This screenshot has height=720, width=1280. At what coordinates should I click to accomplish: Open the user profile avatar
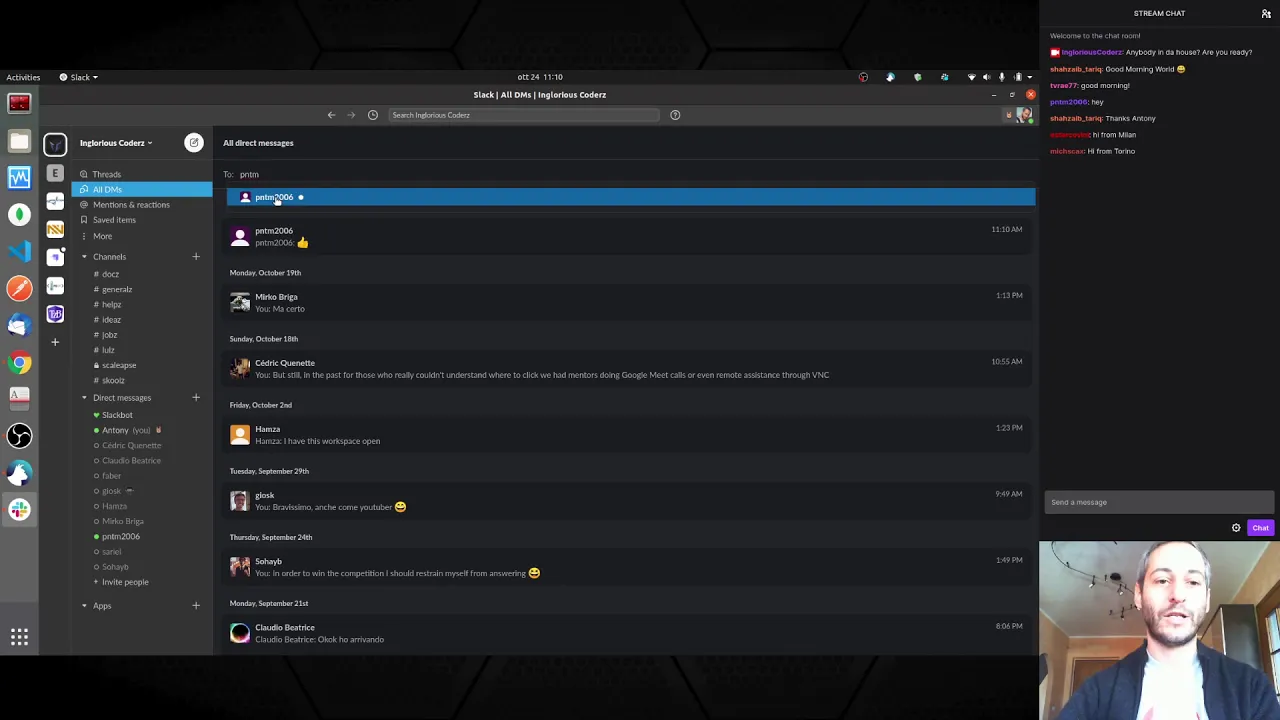click(1023, 115)
